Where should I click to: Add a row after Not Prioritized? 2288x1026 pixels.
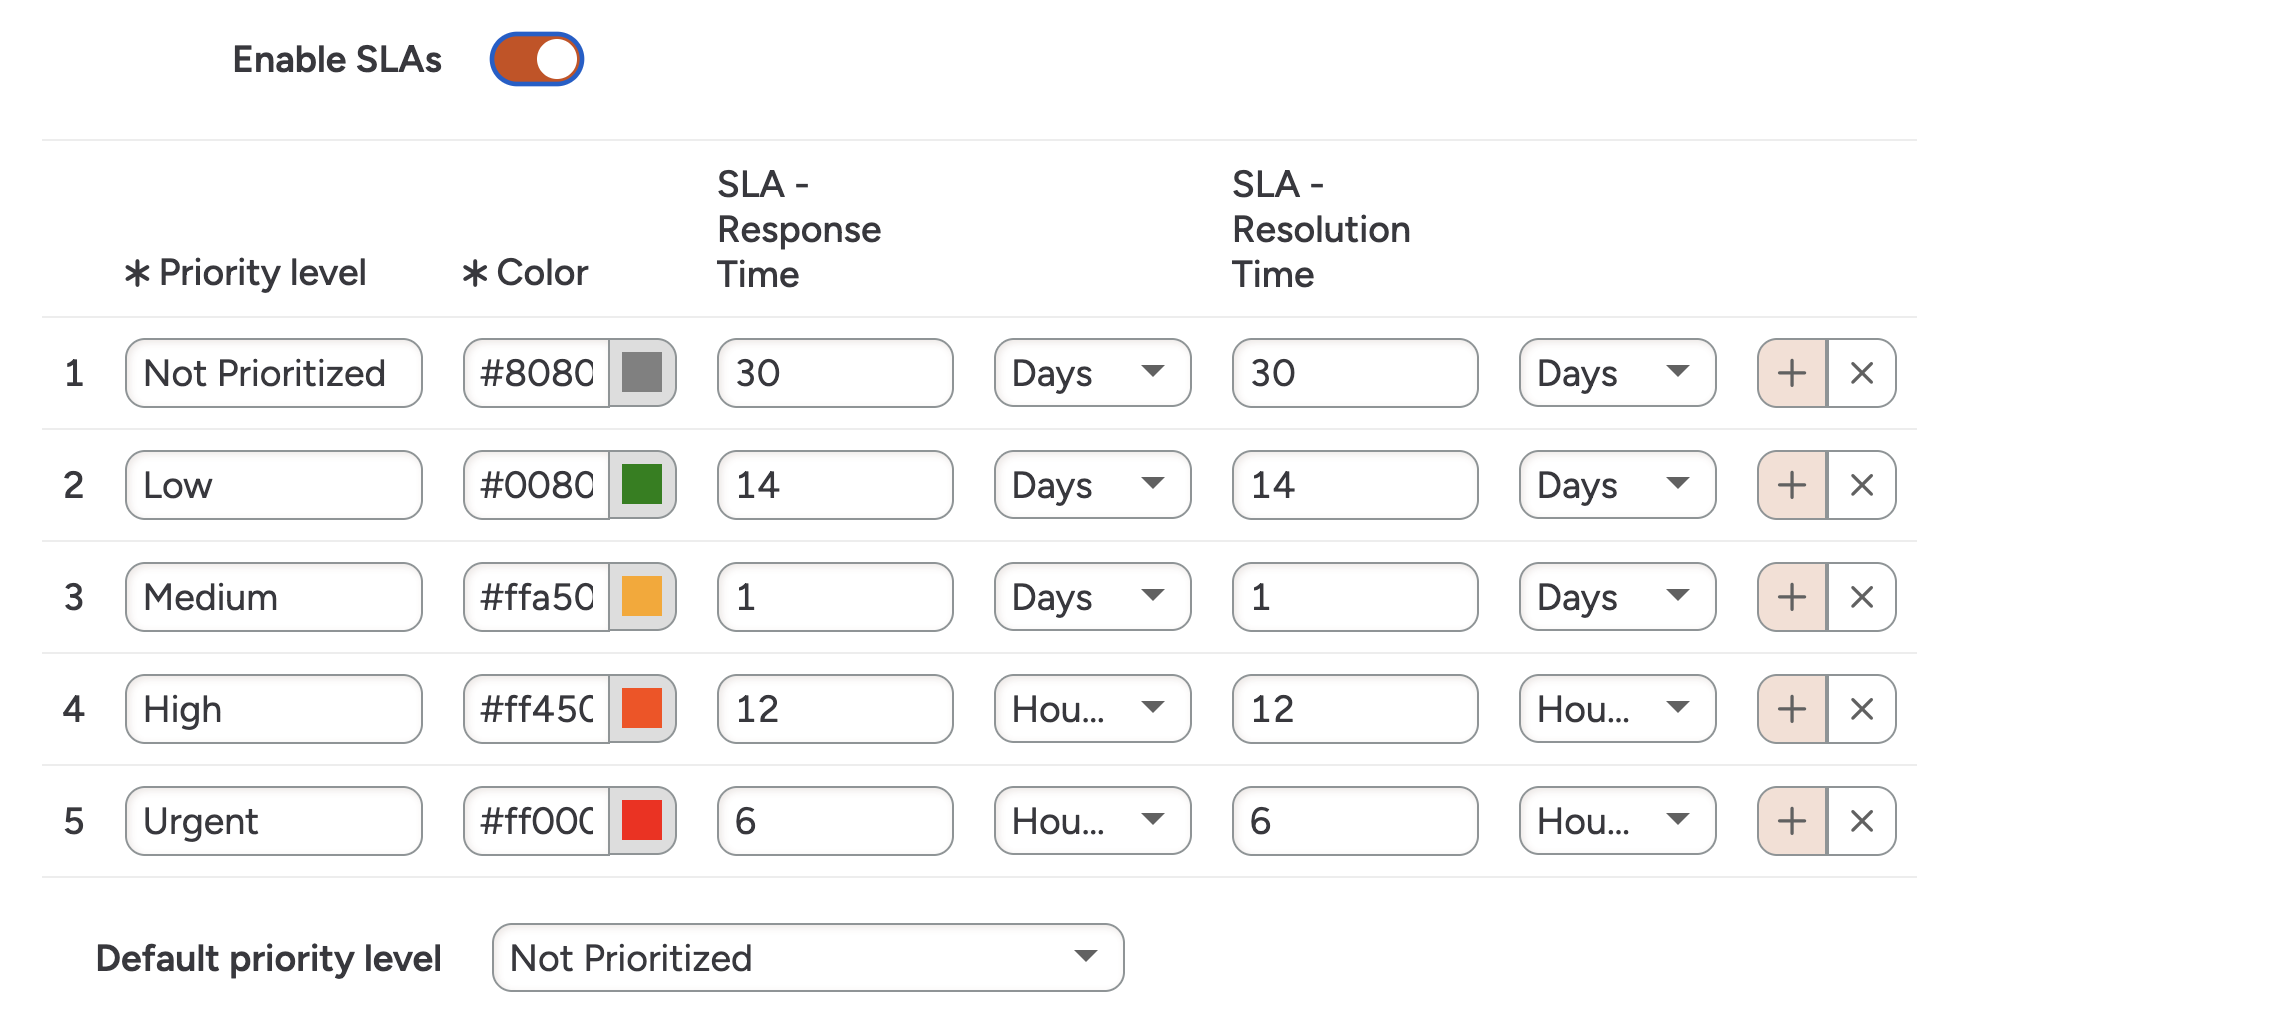click(1792, 373)
